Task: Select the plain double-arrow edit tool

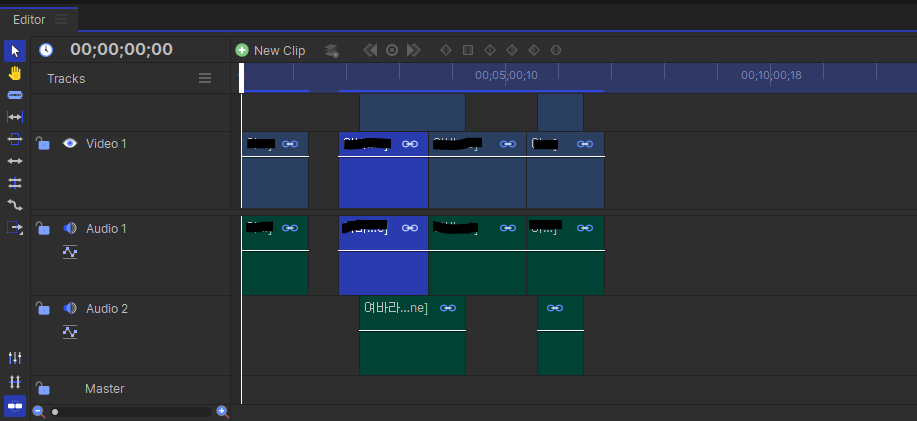Action: [x=15, y=161]
